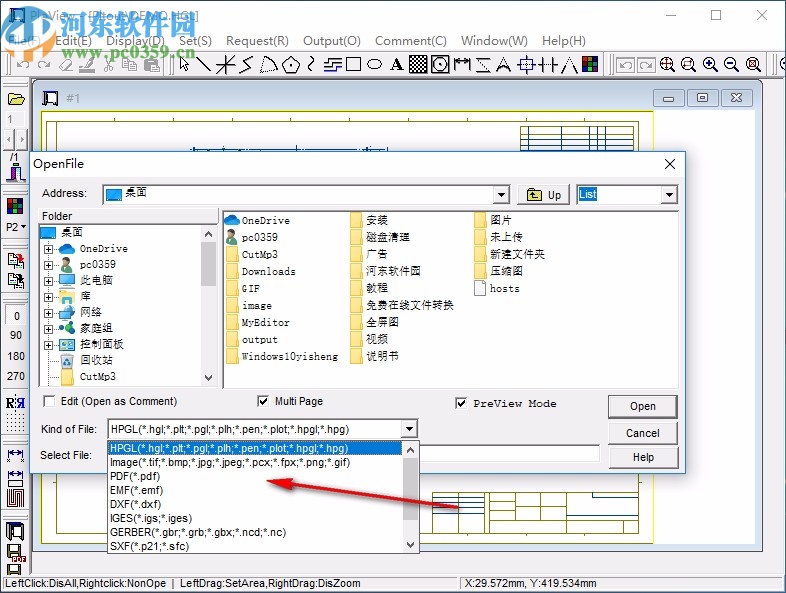Select the circle-in-square tool
This screenshot has height=593, width=786.
(440, 64)
